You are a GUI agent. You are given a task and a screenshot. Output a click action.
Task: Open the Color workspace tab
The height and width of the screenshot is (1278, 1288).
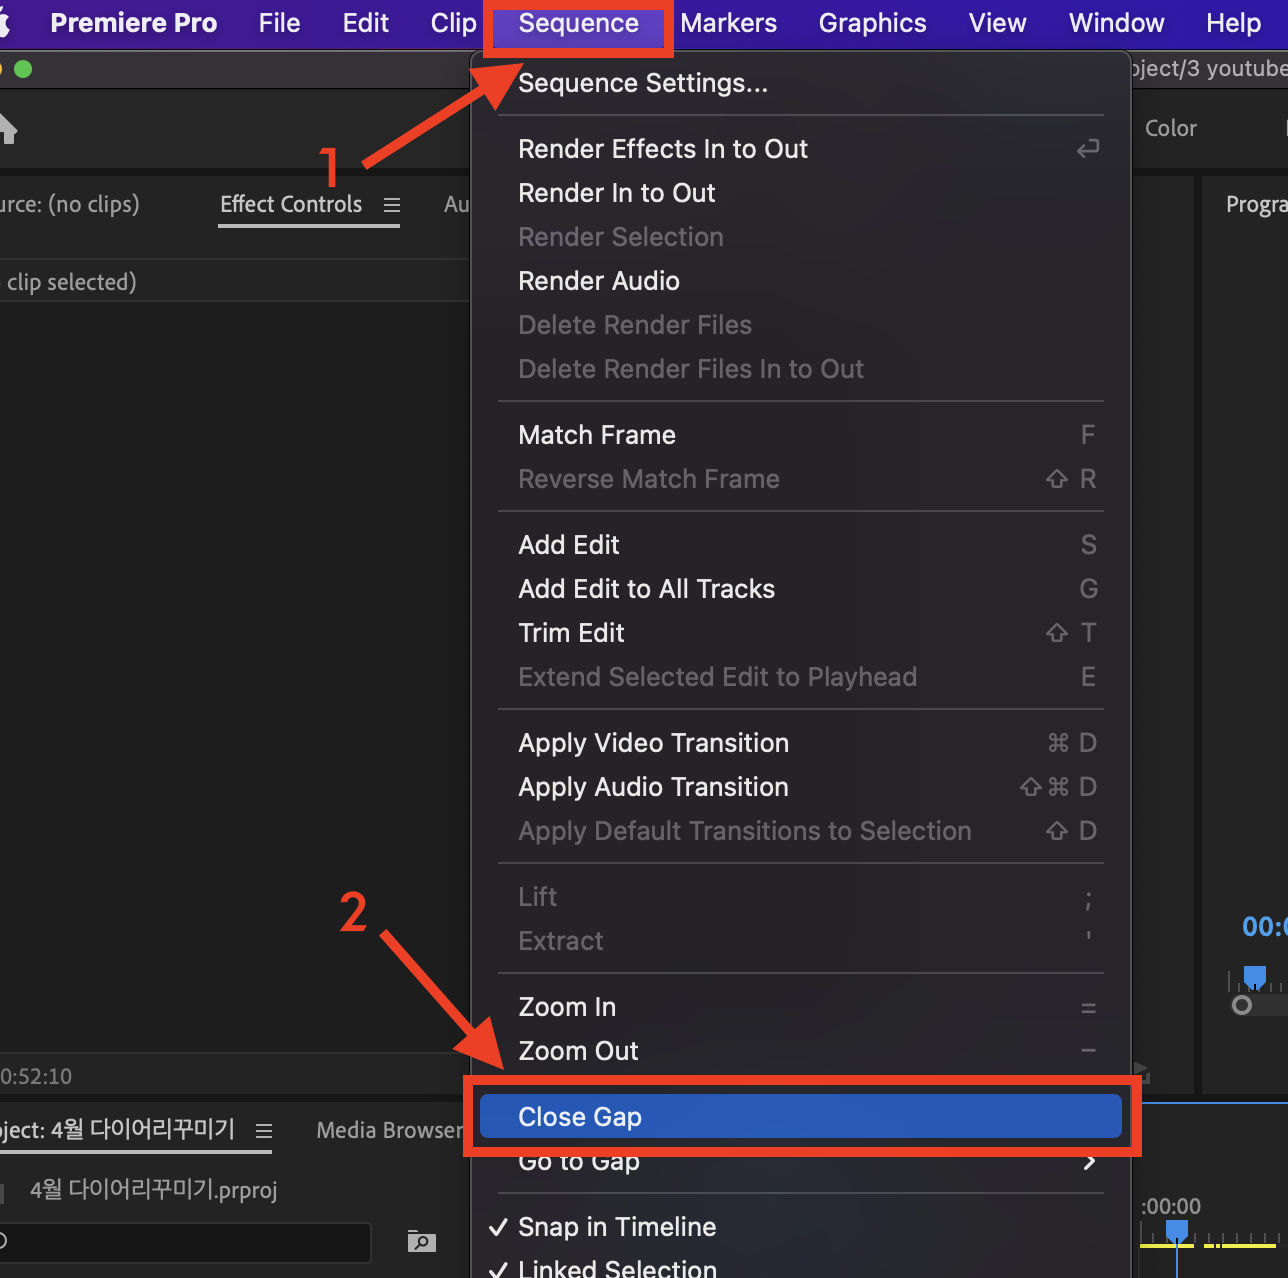(x=1170, y=128)
